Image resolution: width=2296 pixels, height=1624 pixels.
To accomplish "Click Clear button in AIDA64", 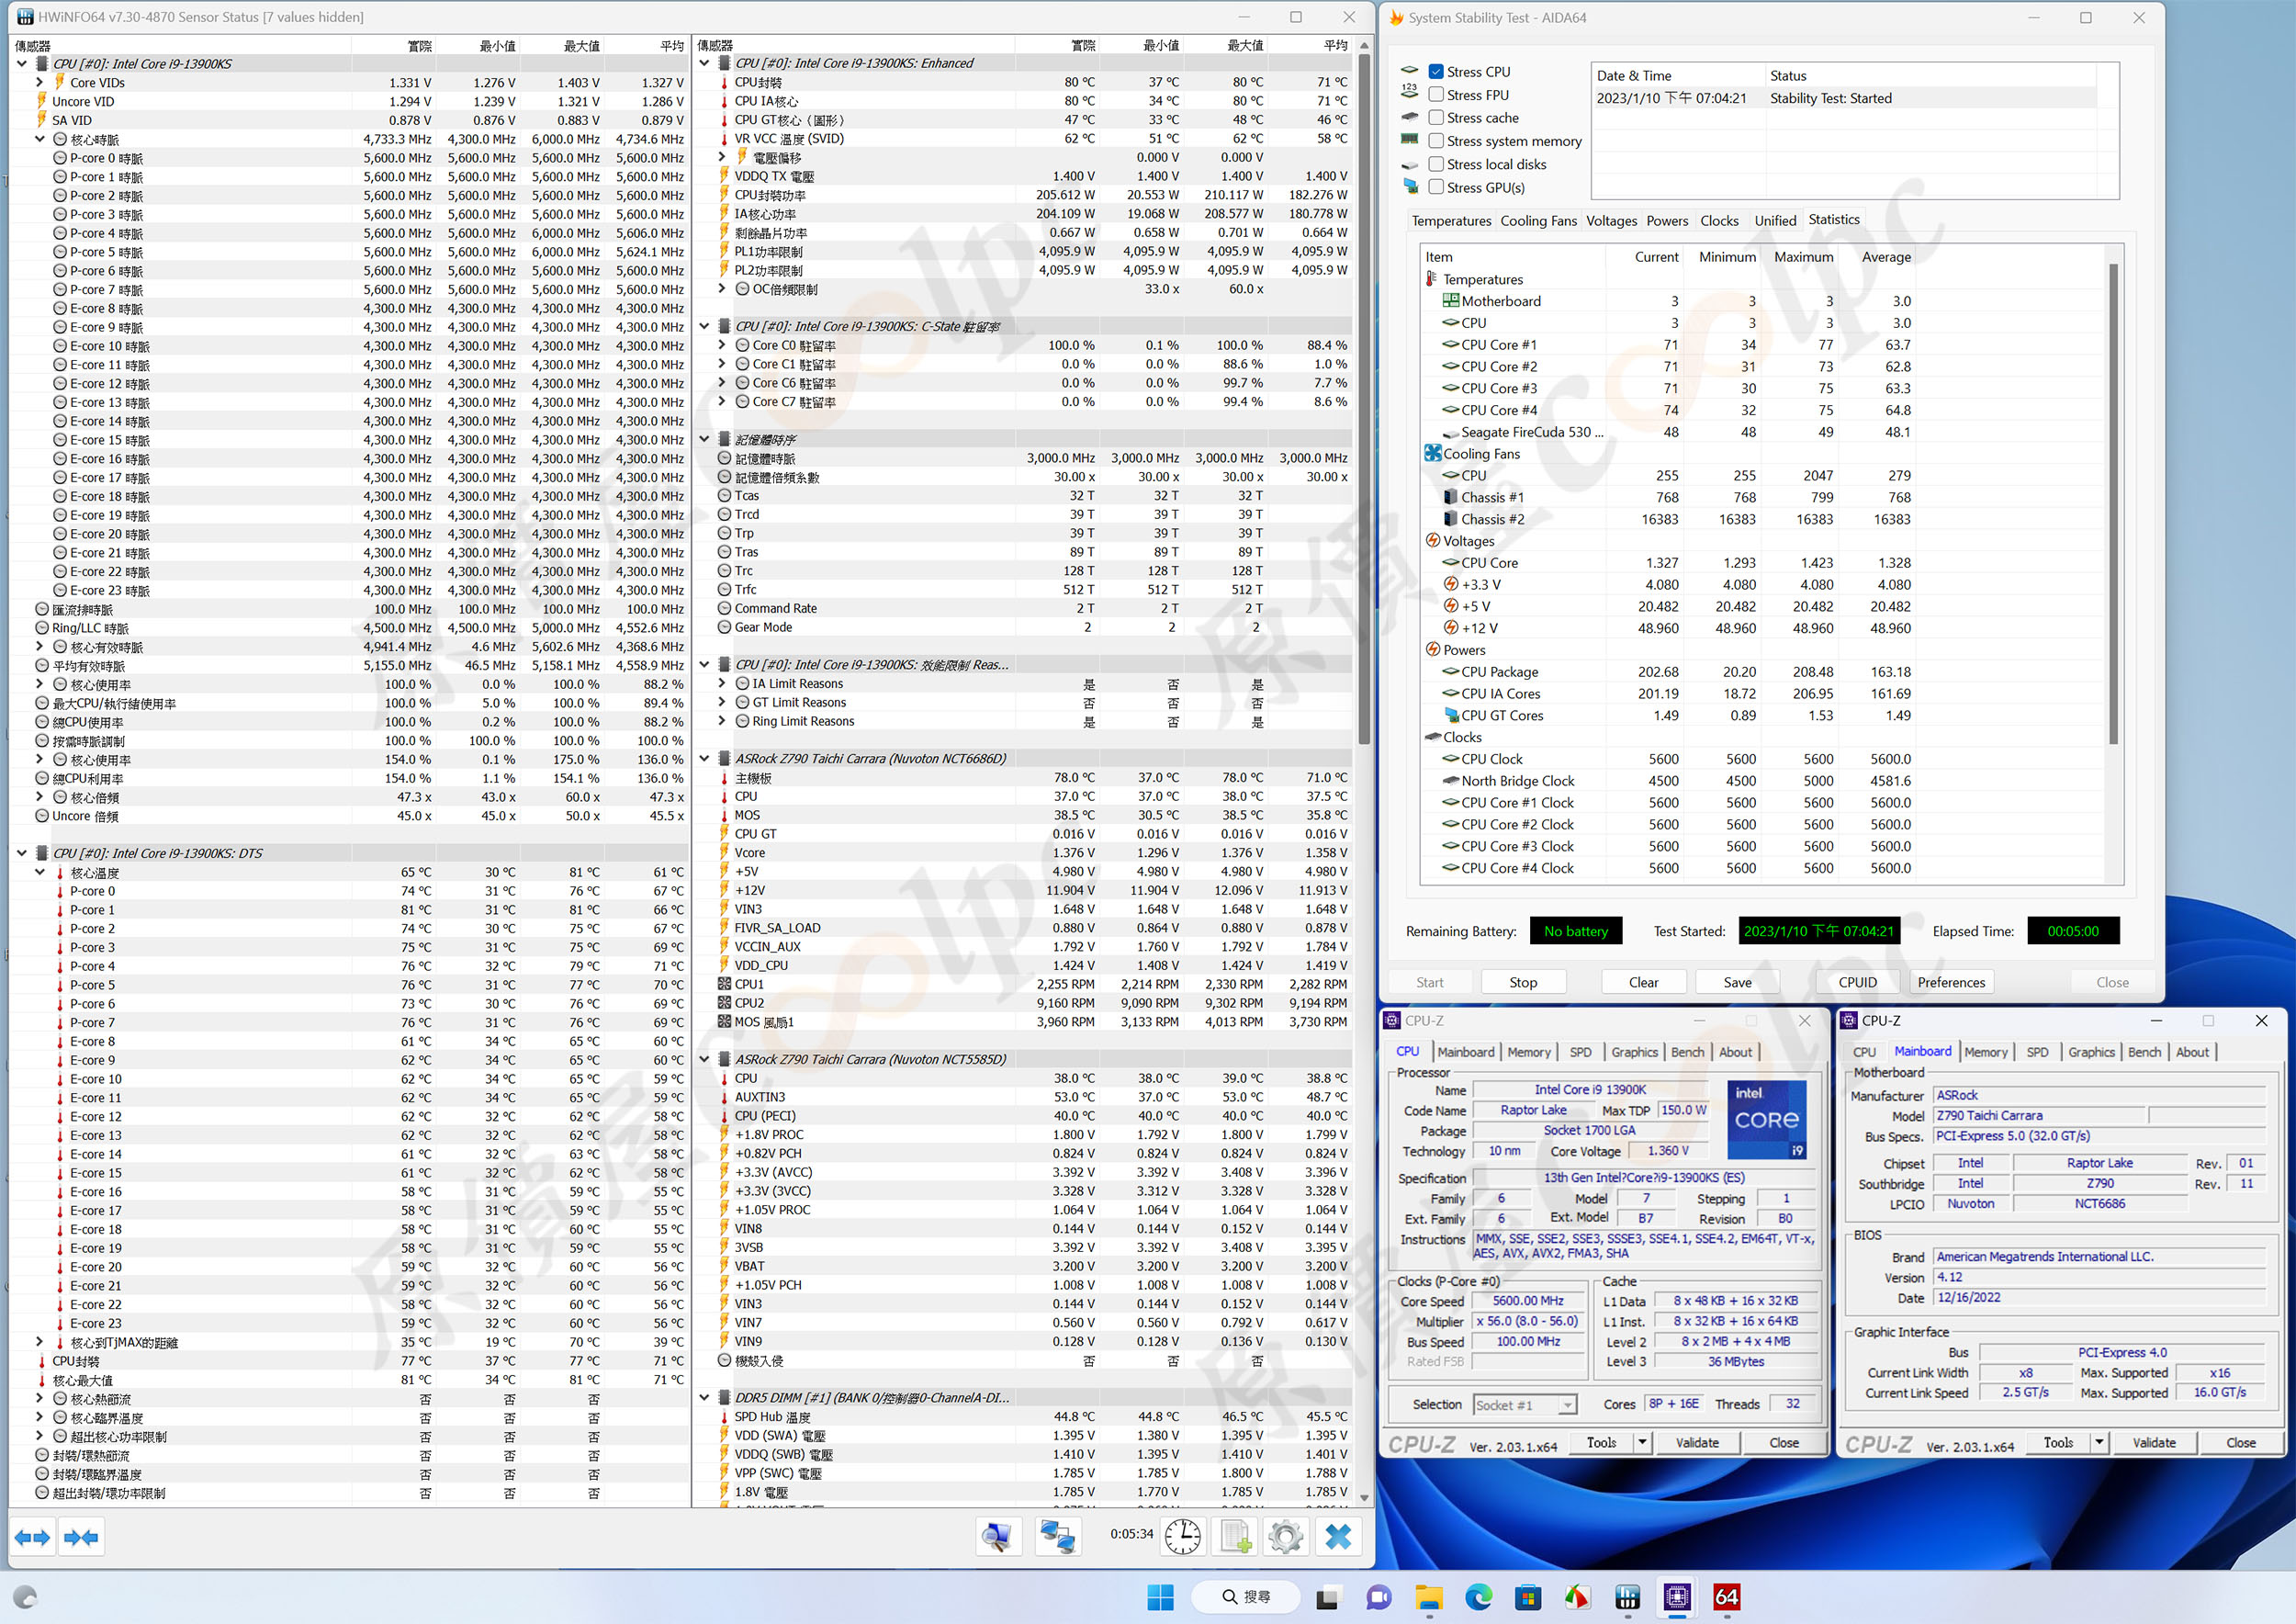I will click(x=1643, y=983).
